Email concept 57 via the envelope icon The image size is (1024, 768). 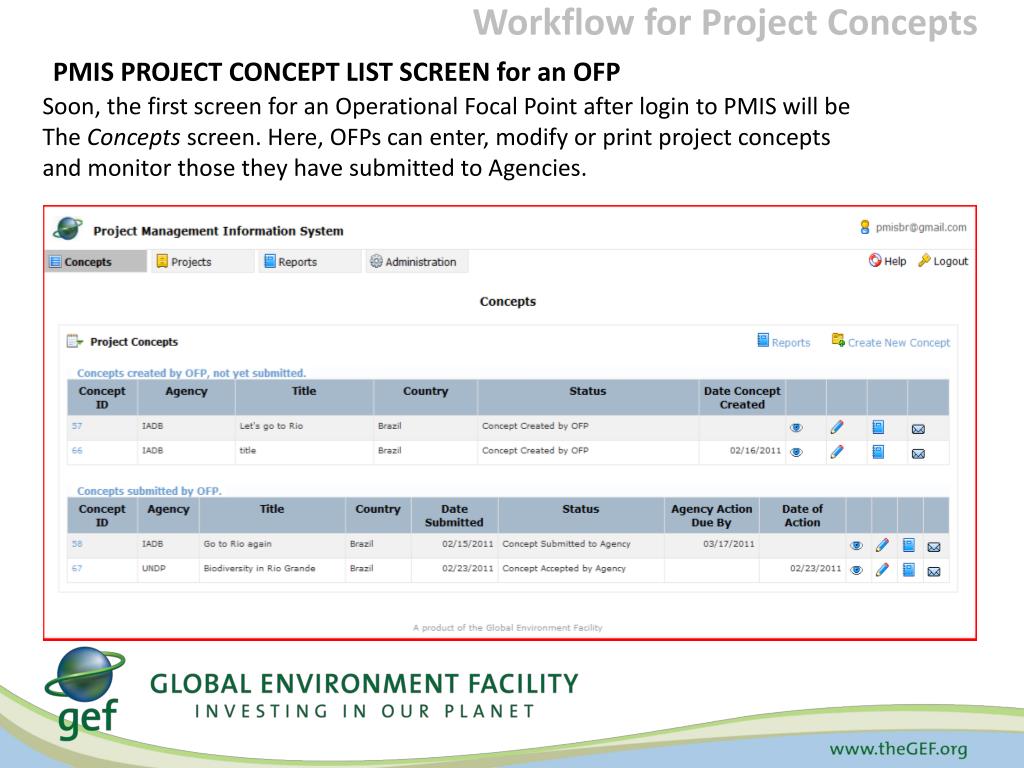[x=918, y=429]
